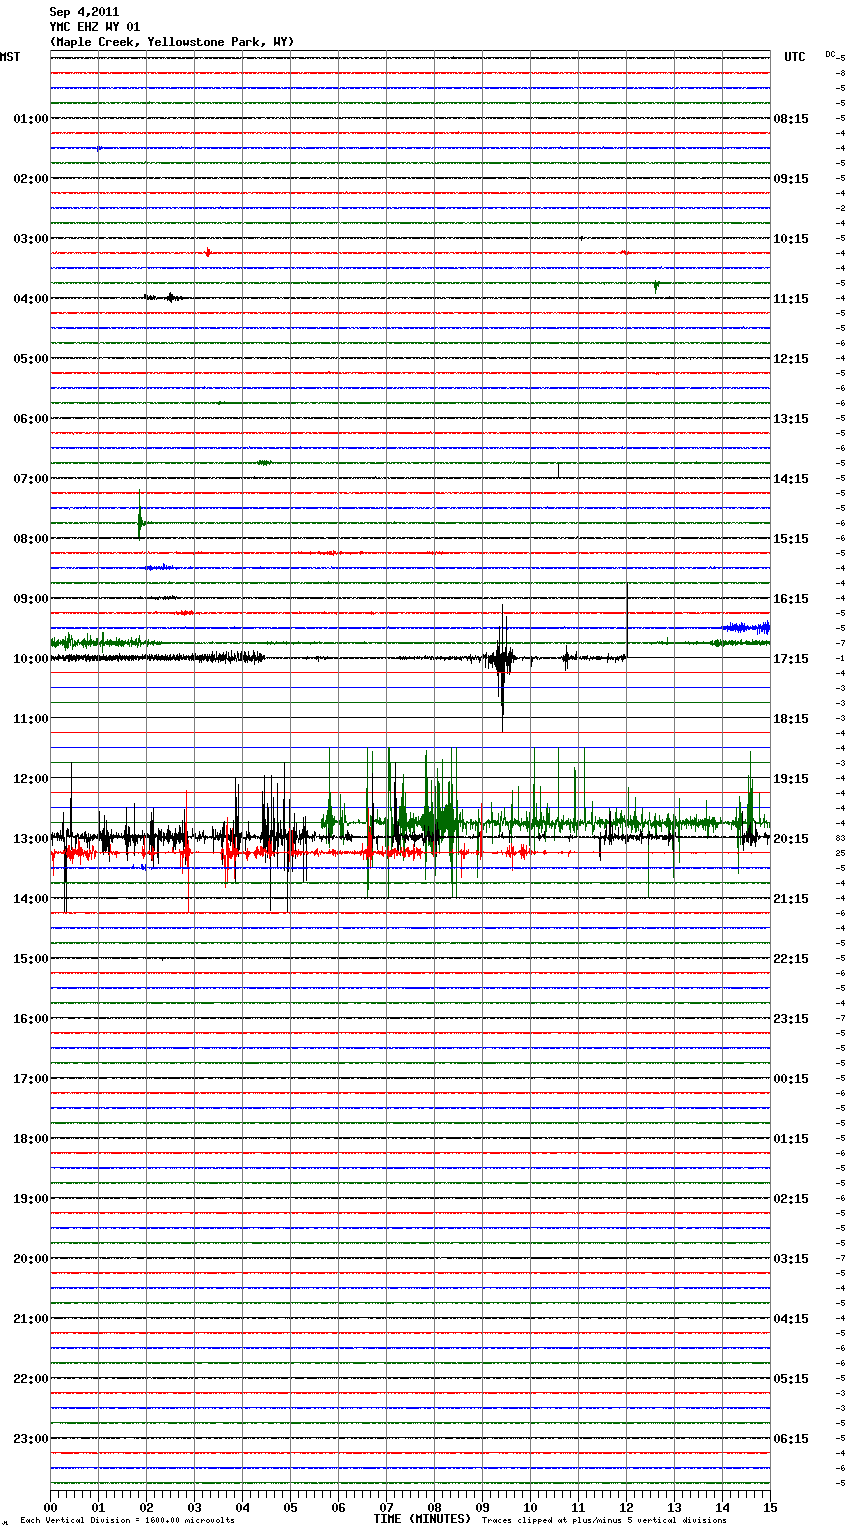
Task: Click the black wiggle at the start of the 04:00 trace
Action: pos(165,297)
